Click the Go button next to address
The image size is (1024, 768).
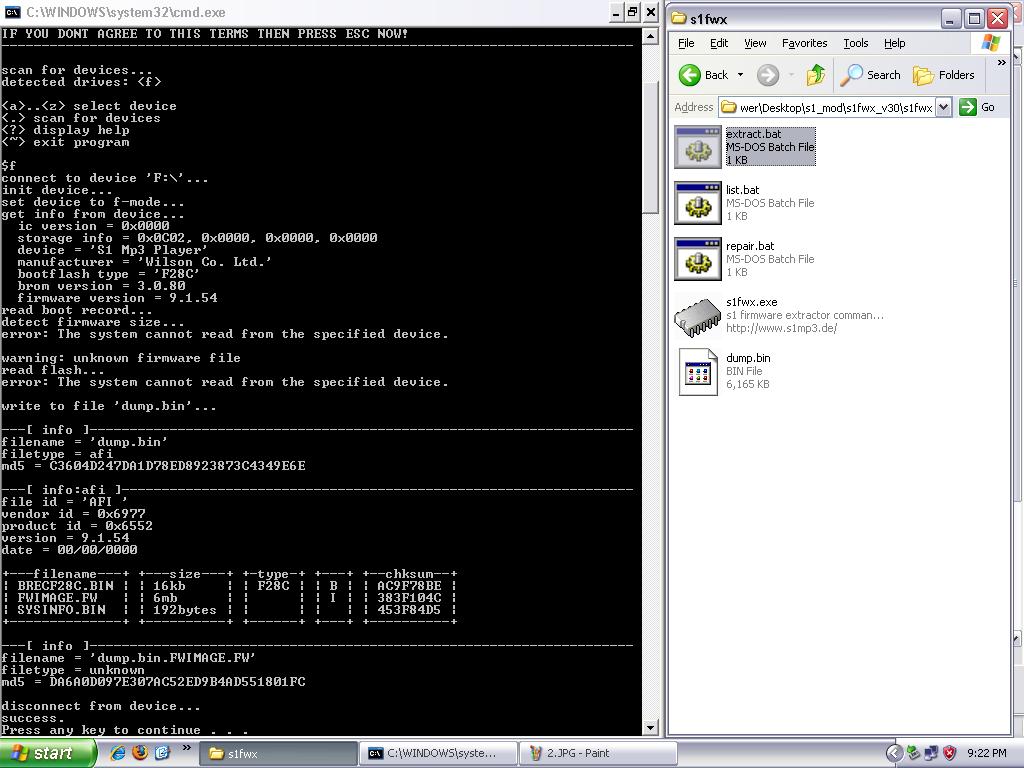point(978,107)
